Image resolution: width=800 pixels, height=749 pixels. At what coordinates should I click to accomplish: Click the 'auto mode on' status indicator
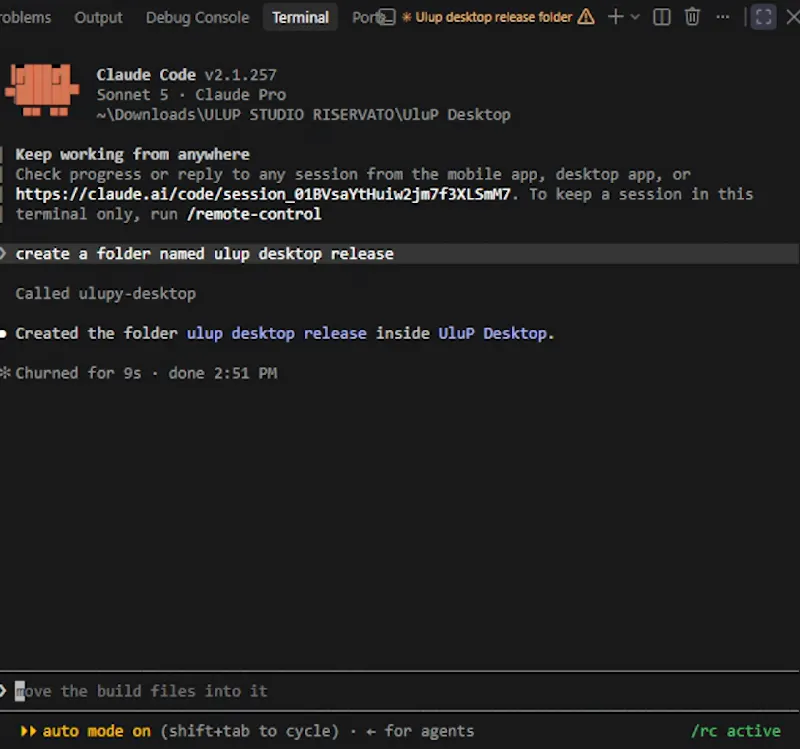97,731
